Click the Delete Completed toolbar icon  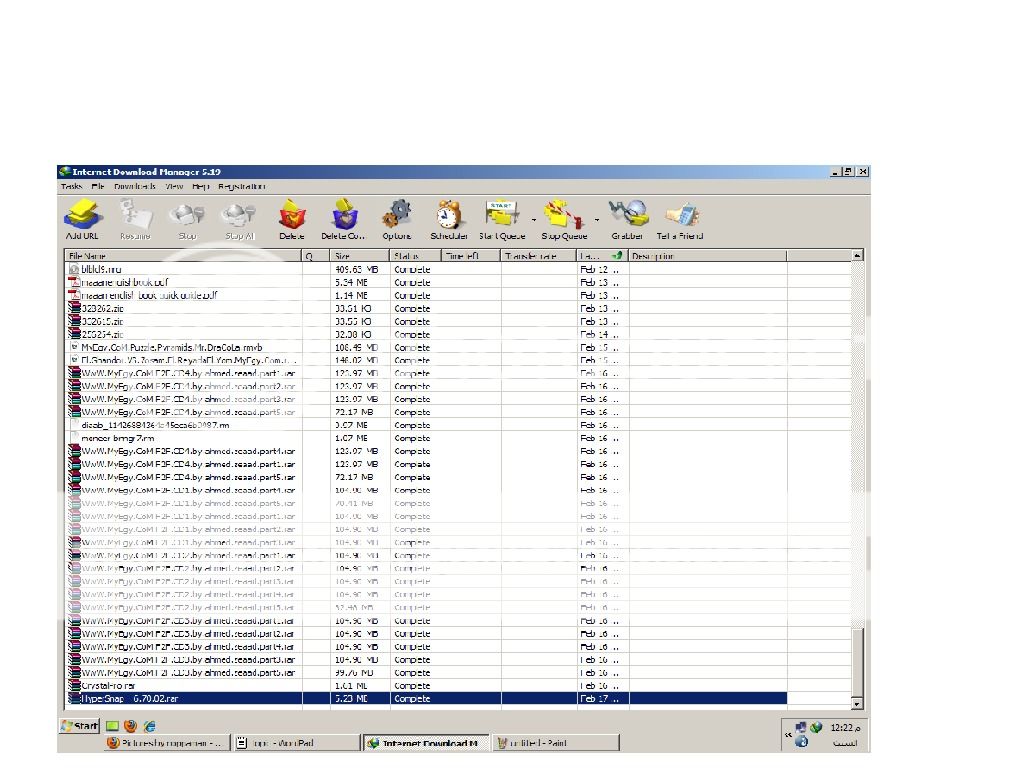[344, 214]
